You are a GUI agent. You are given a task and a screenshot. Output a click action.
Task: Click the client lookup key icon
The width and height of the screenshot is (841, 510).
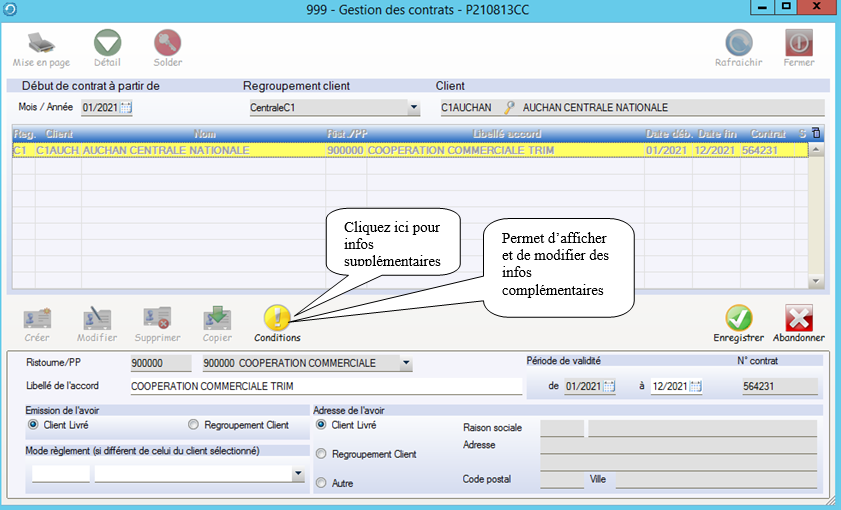coord(508,108)
